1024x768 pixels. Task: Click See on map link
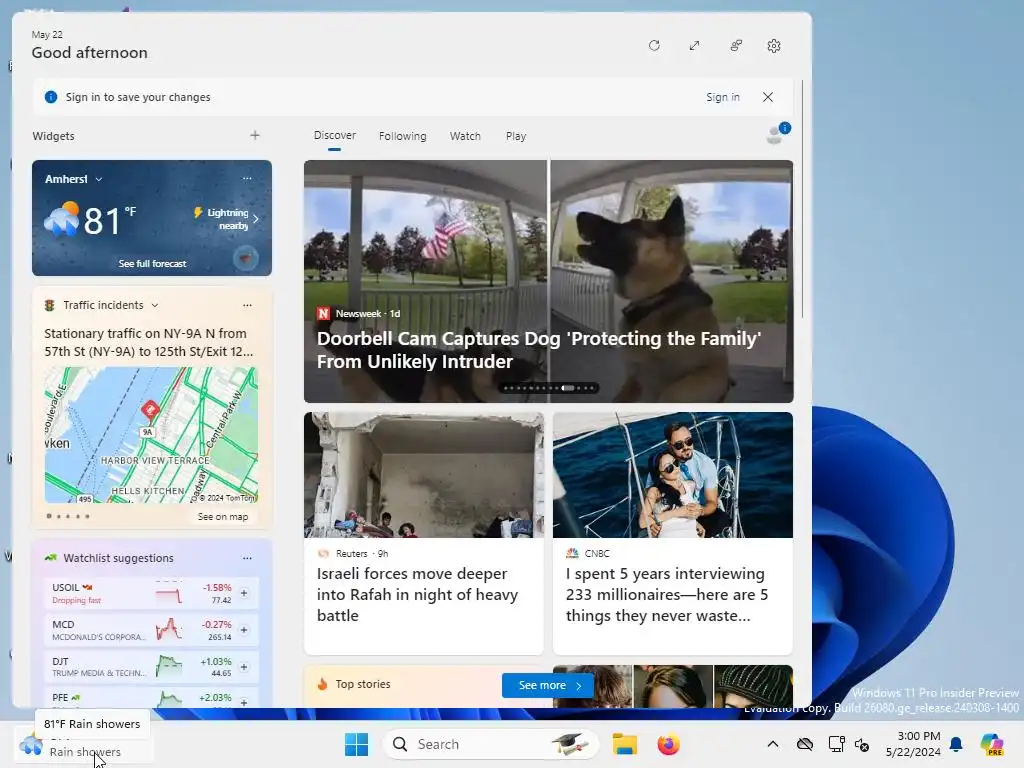(x=223, y=517)
